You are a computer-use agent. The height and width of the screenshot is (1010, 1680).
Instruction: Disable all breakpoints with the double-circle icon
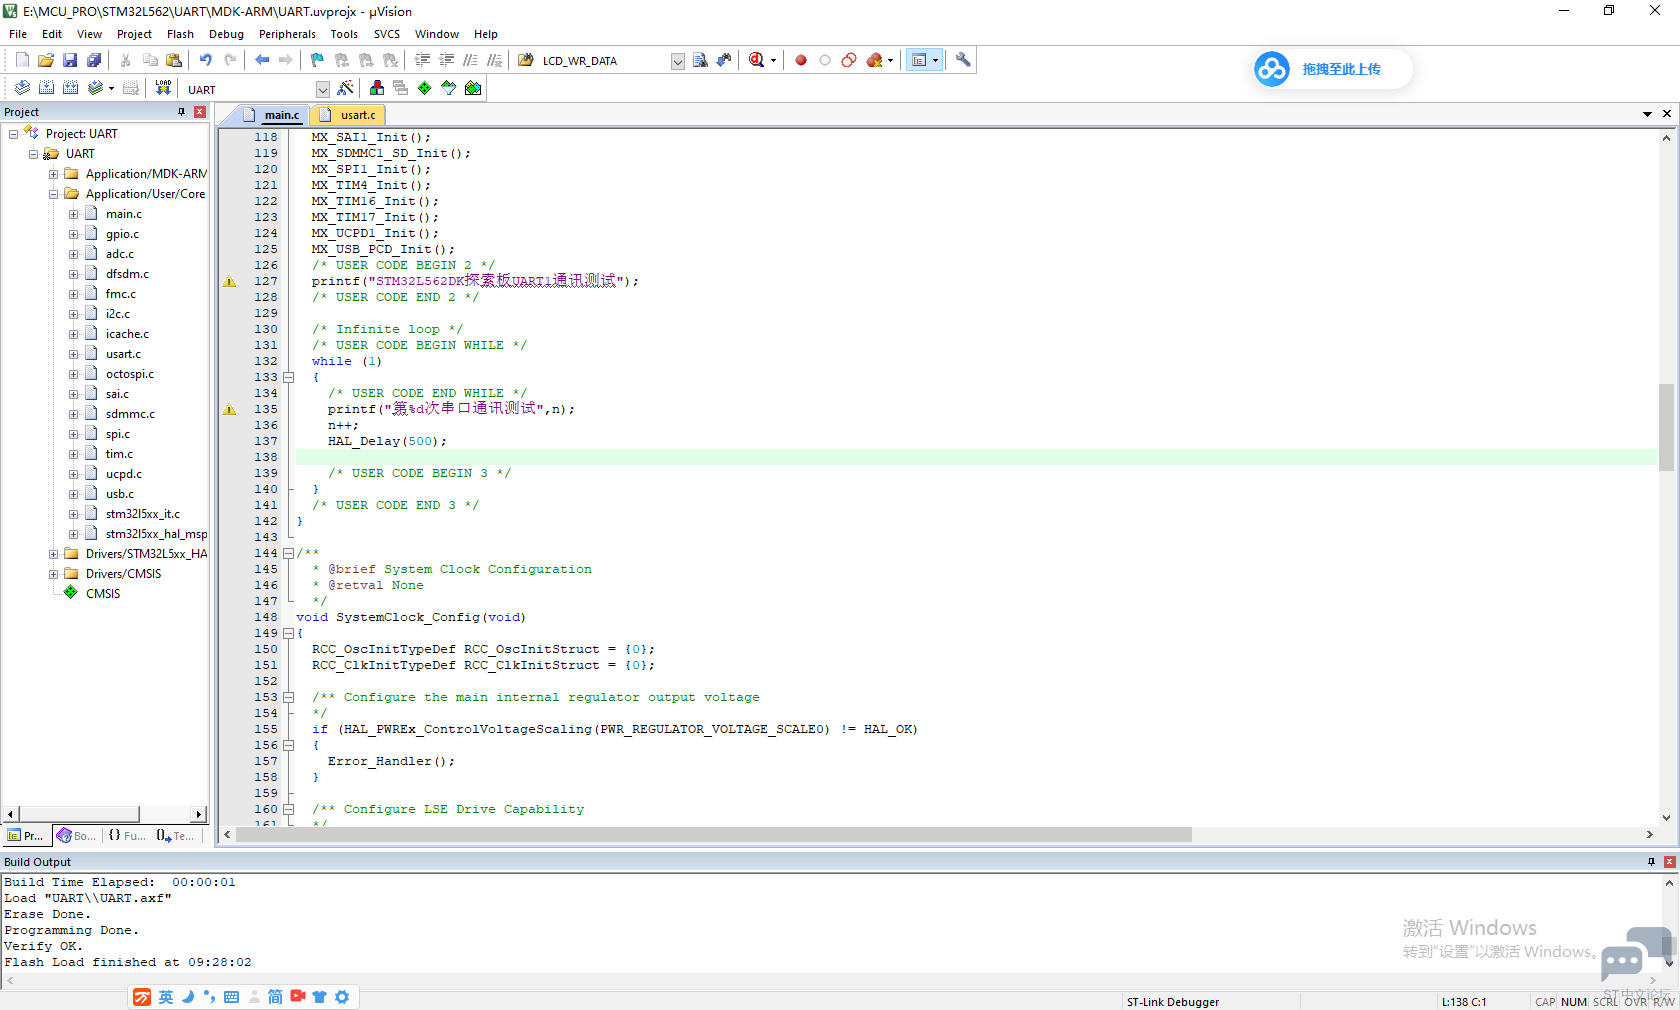point(849,60)
